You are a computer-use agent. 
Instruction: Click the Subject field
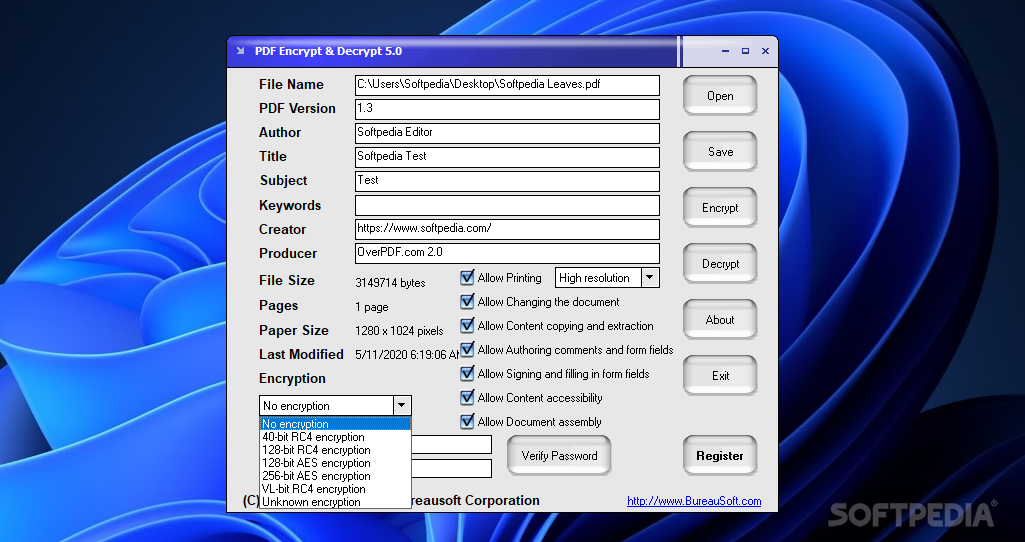[507, 181]
